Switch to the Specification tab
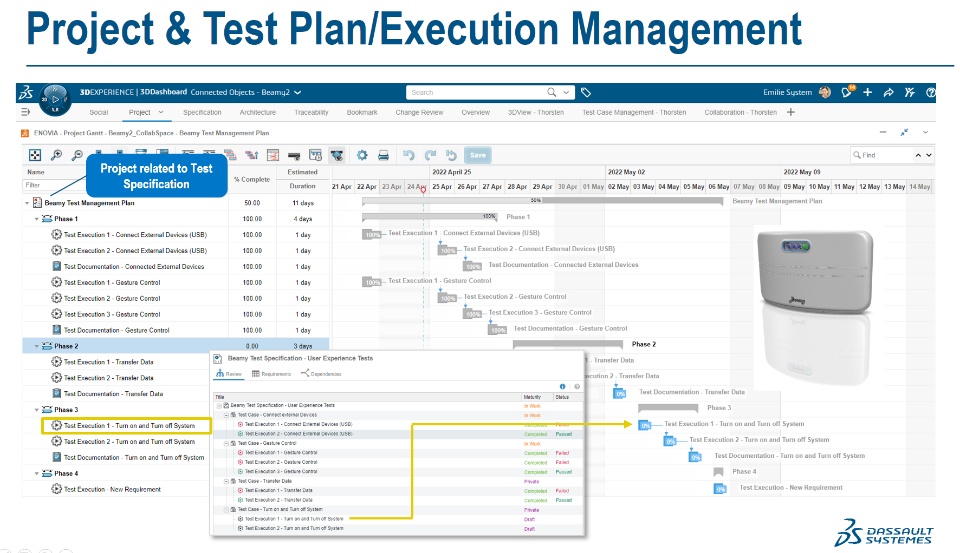This screenshot has width=960, height=553. [x=202, y=112]
